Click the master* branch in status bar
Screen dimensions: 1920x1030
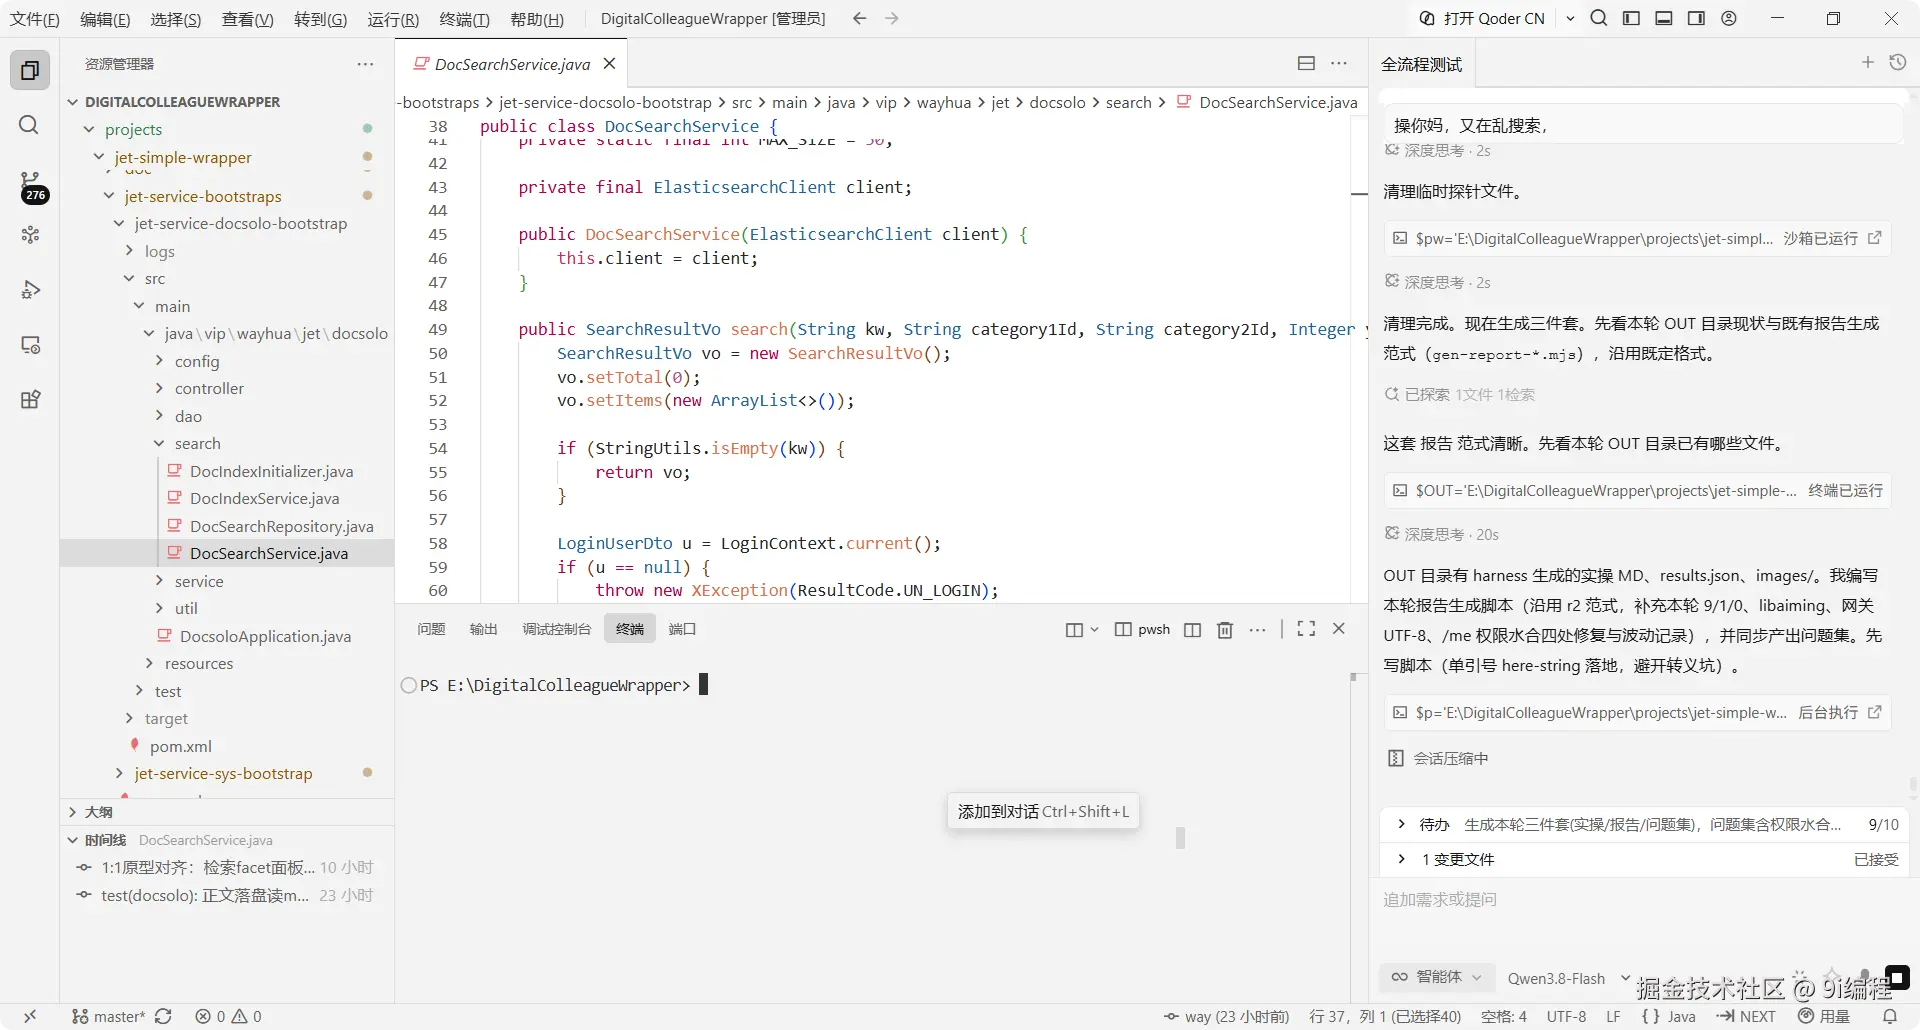(110, 1016)
